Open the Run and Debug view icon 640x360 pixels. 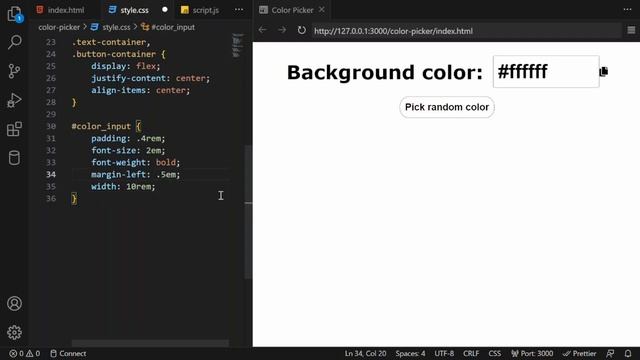pos(14,100)
